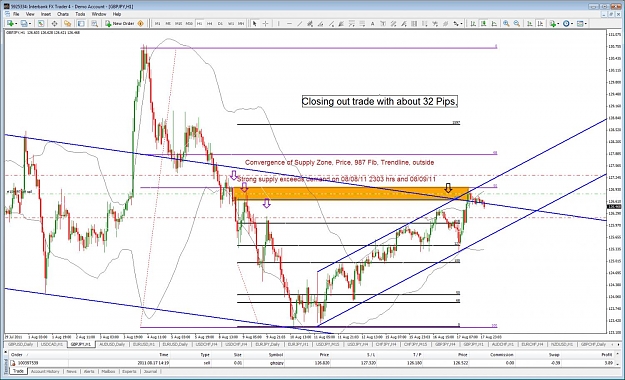This screenshot has width=625, height=380.
Task: Open the File menu
Action: [16, 14]
